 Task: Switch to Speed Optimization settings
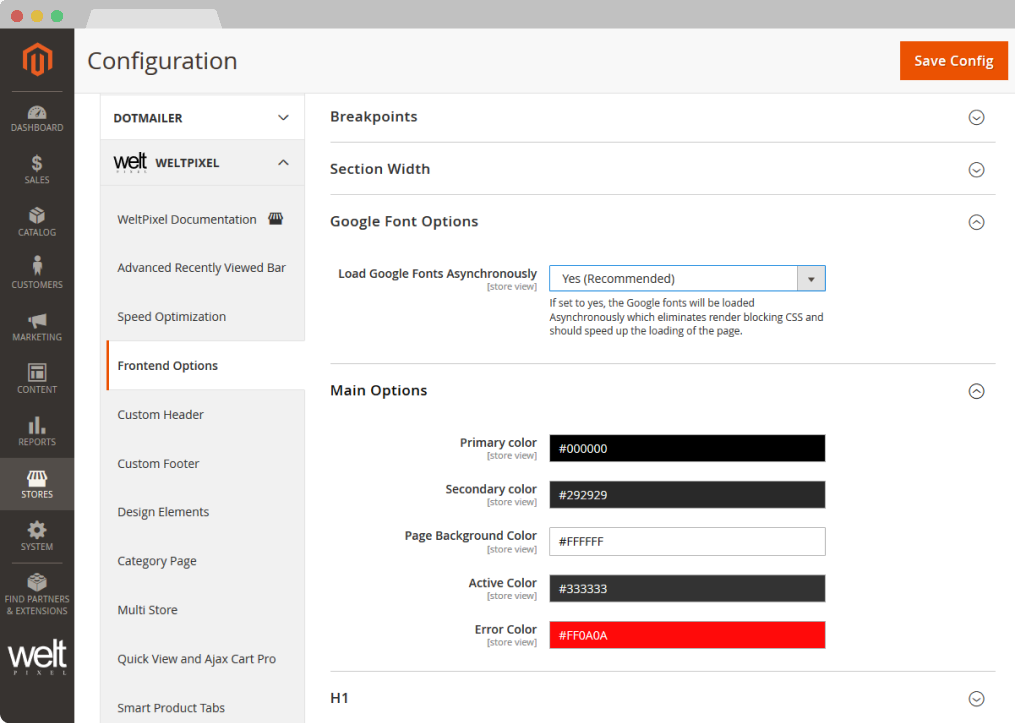point(172,317)
